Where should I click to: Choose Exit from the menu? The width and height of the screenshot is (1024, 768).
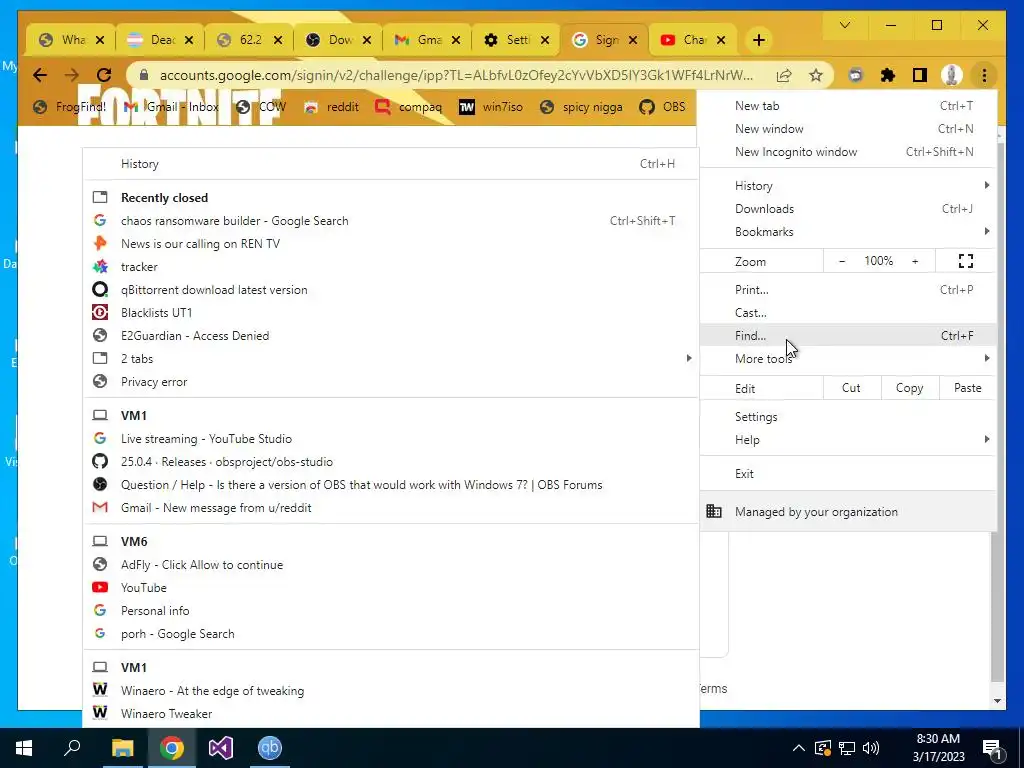pos(848,474)
